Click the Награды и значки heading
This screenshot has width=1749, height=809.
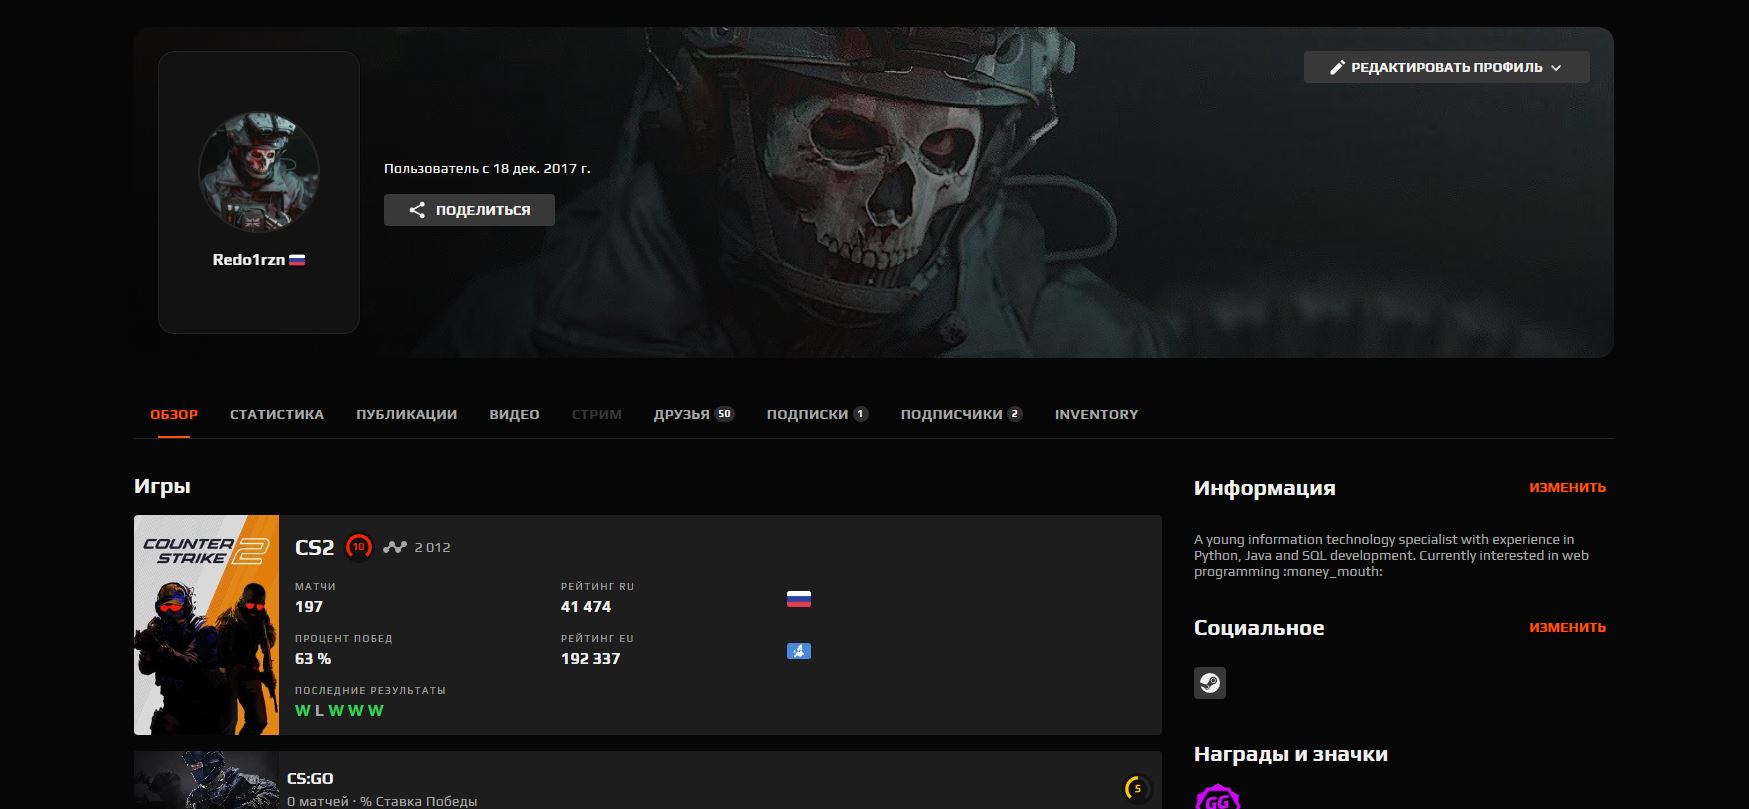[1291, 754]
